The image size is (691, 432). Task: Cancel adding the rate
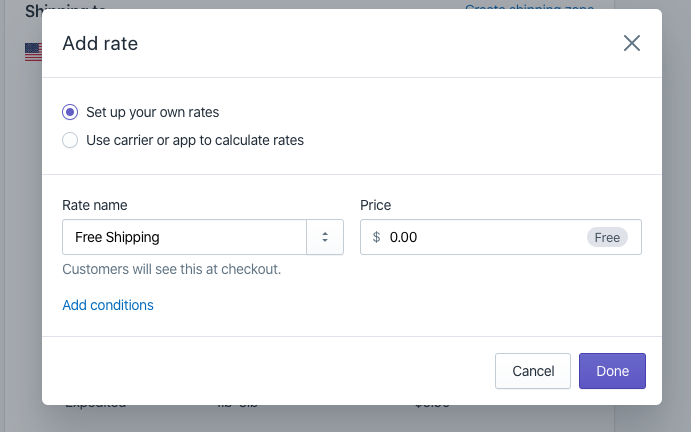pyautogui.click(x=533, y=371)
